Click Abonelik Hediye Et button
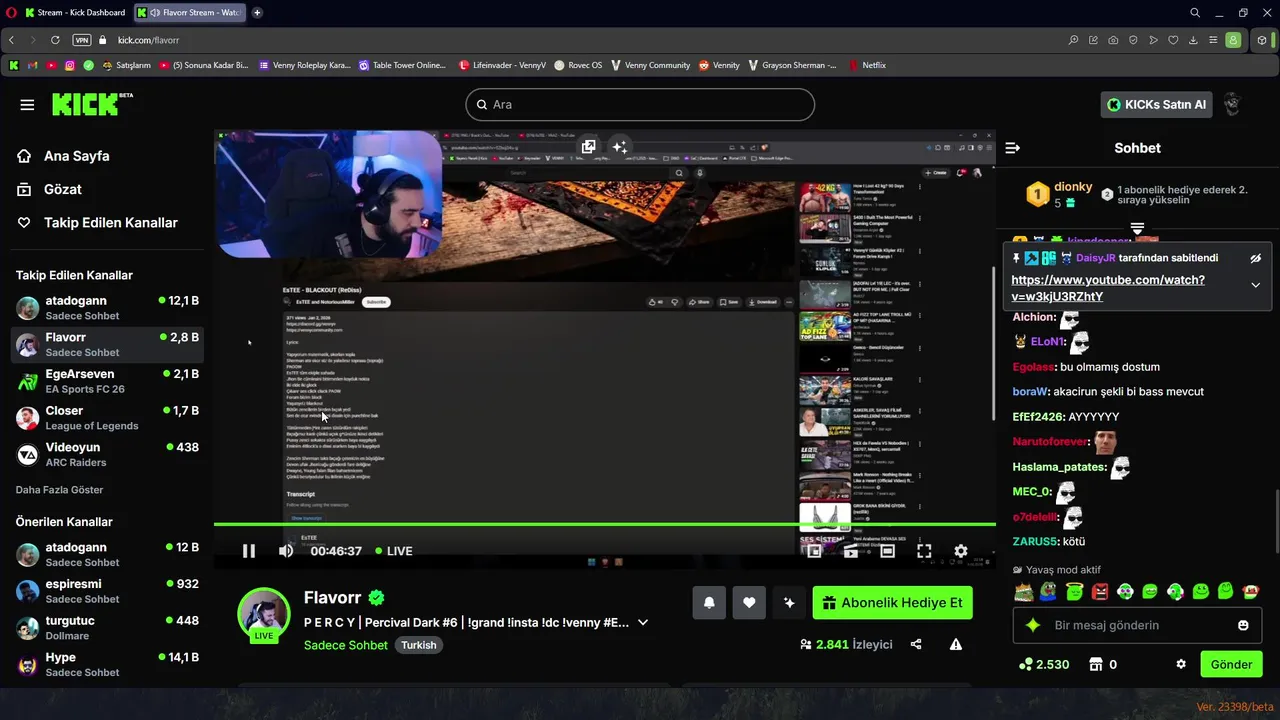1280x720 pixels. (x=892, y=602)
